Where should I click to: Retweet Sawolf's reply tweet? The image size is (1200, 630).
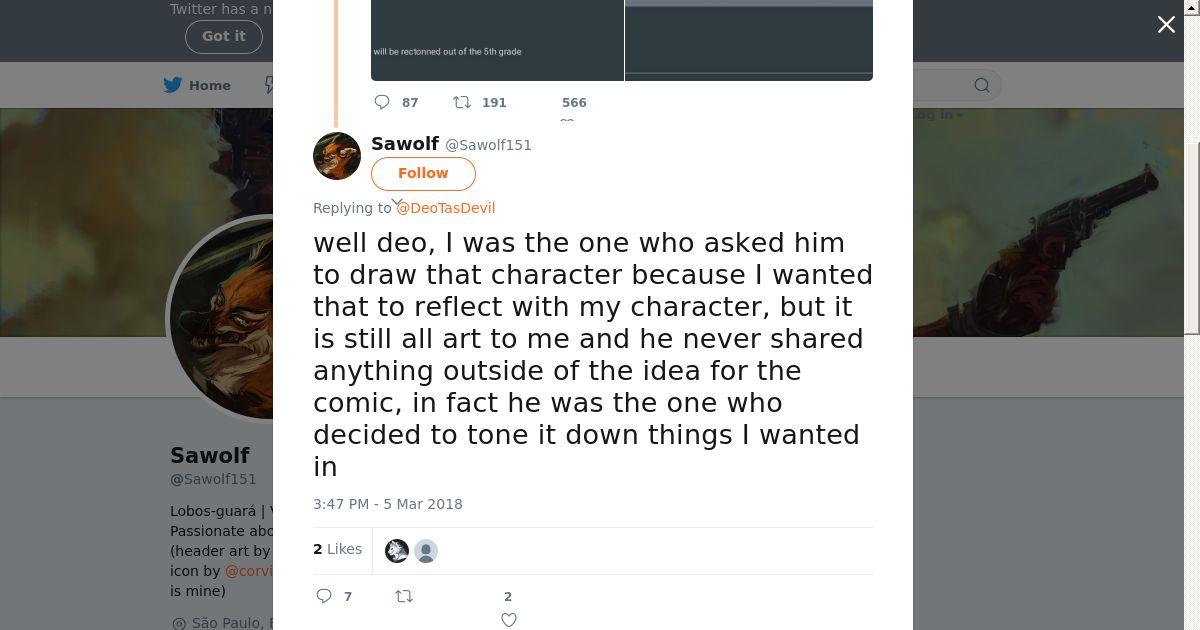pyautogui.click(x=404, y=596)
